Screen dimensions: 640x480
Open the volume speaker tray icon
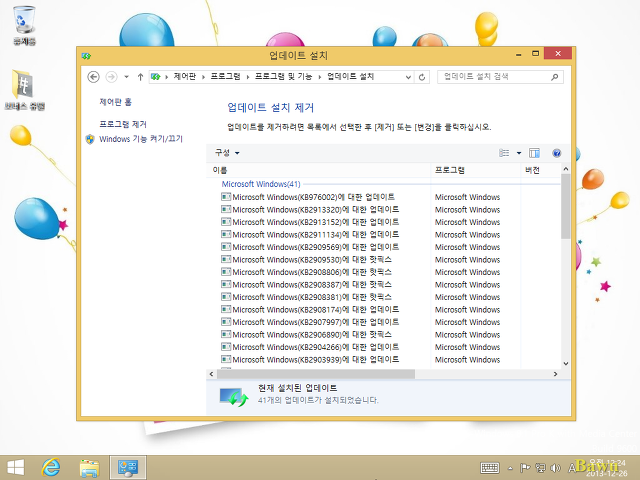point(556,468)
